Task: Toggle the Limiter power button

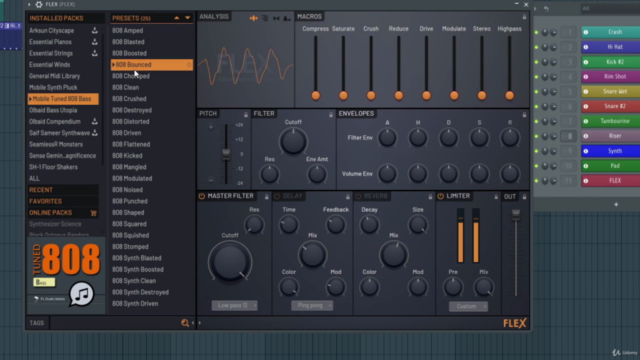Action: pyautogui.click(x=440, y=196)
